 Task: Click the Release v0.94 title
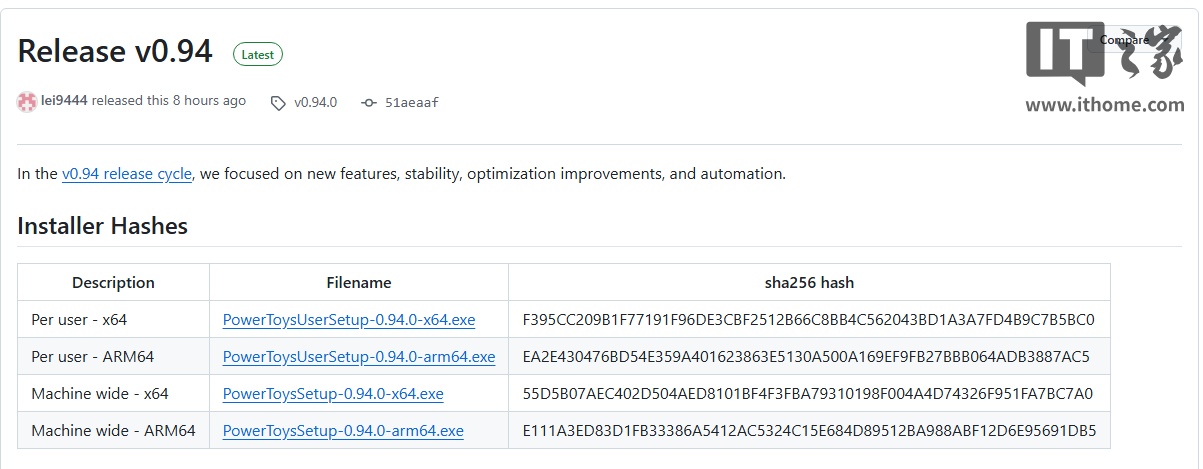(115, 51)
